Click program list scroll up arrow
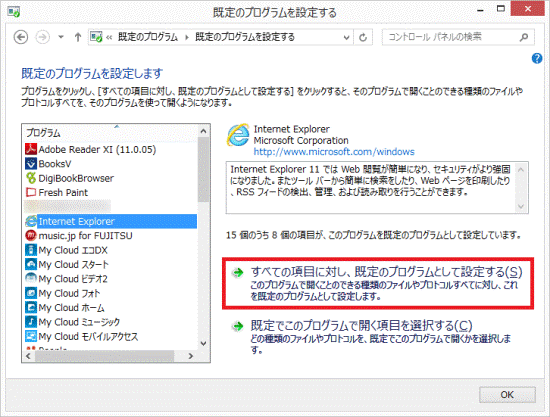Screen dimensions: 550x417 (x=203, y=131)
